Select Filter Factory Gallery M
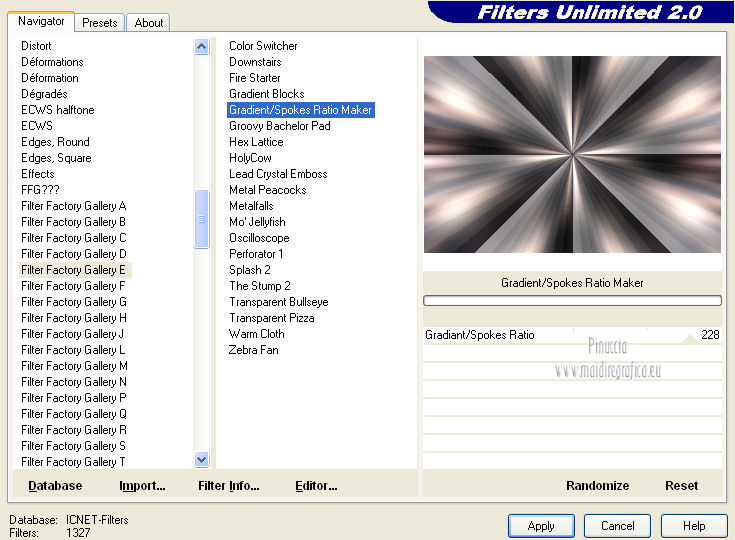Image resolution: width=735 pixels, height=540 pixels. (75, 366)
